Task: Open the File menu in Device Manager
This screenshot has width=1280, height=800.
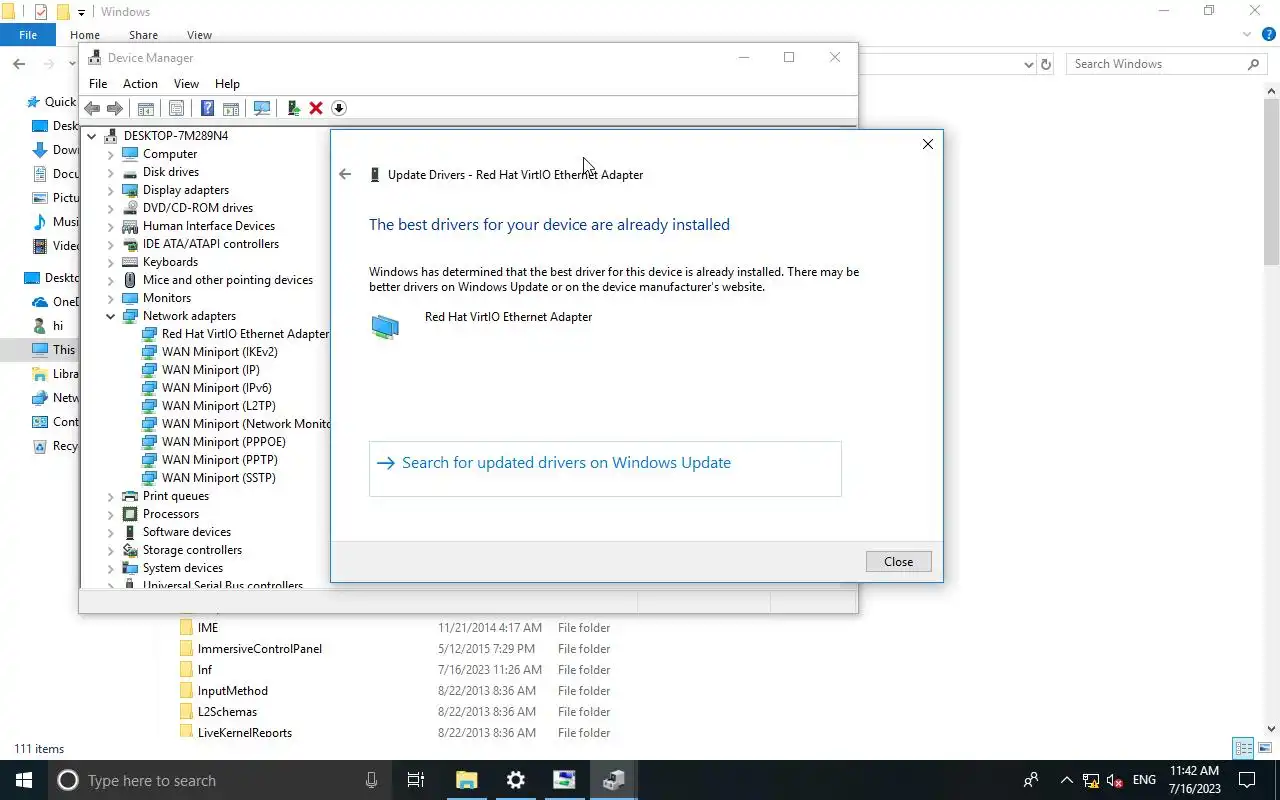Action: click(x=98, y=84)
